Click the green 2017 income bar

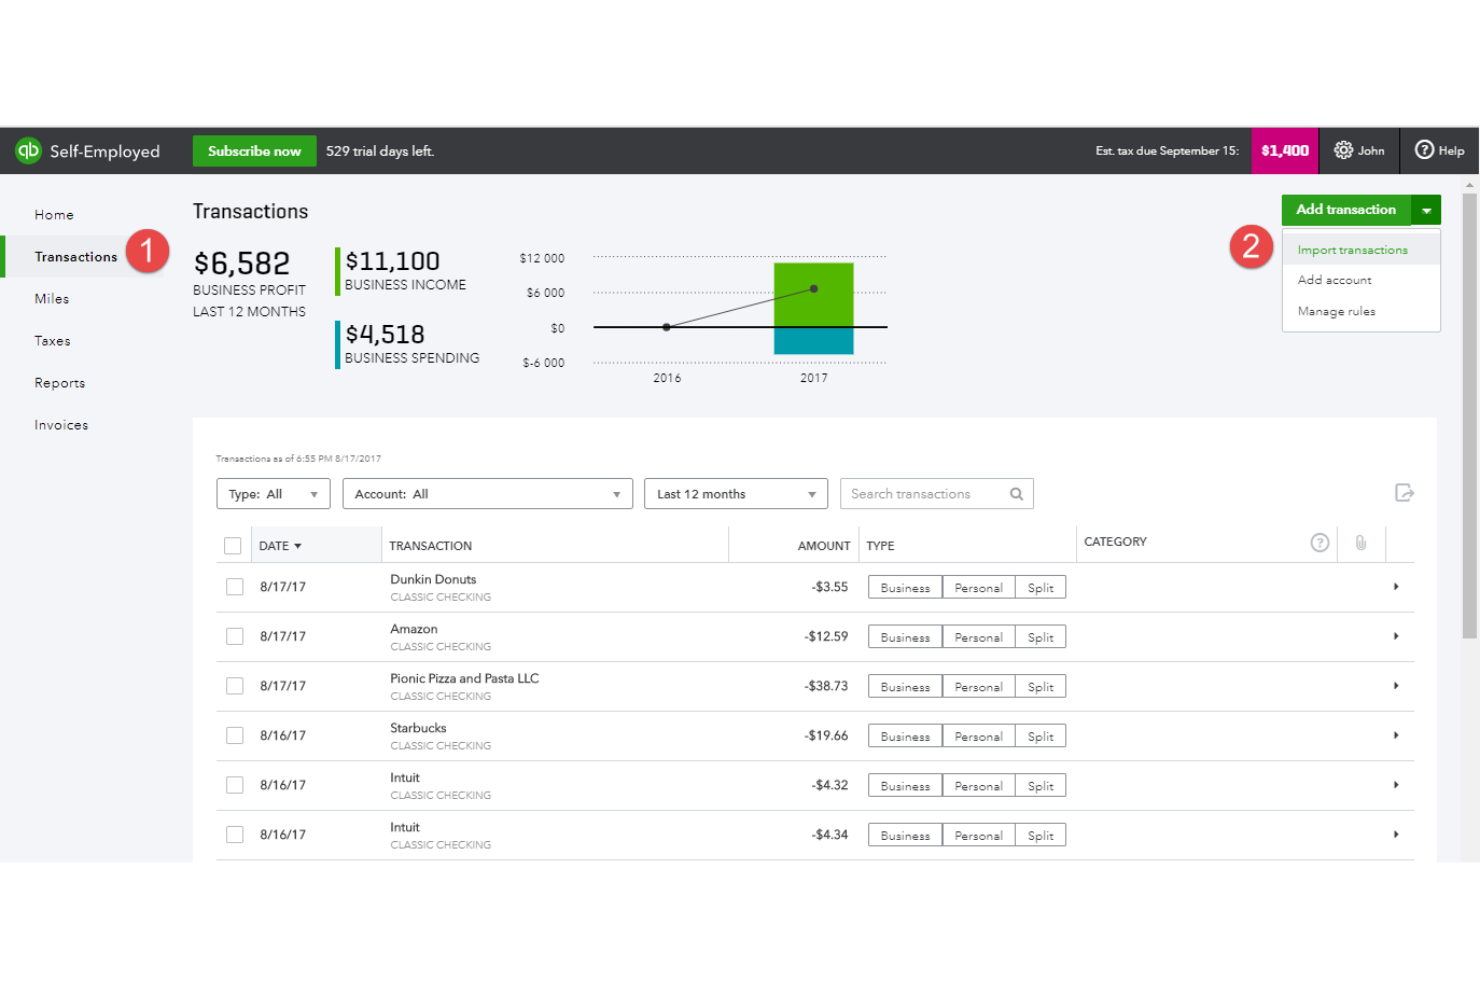[x=814, y=295]
